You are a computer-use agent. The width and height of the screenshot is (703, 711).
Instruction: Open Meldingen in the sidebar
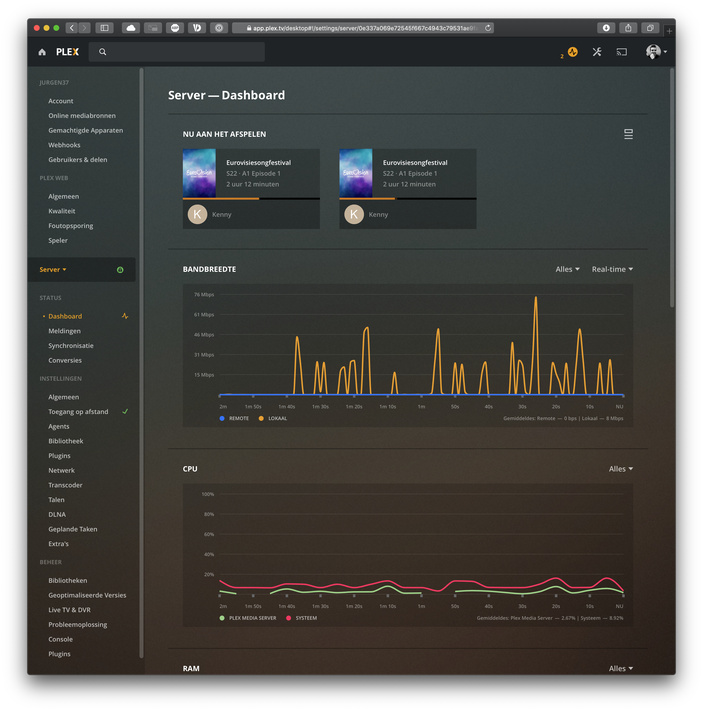click(64, 331)
